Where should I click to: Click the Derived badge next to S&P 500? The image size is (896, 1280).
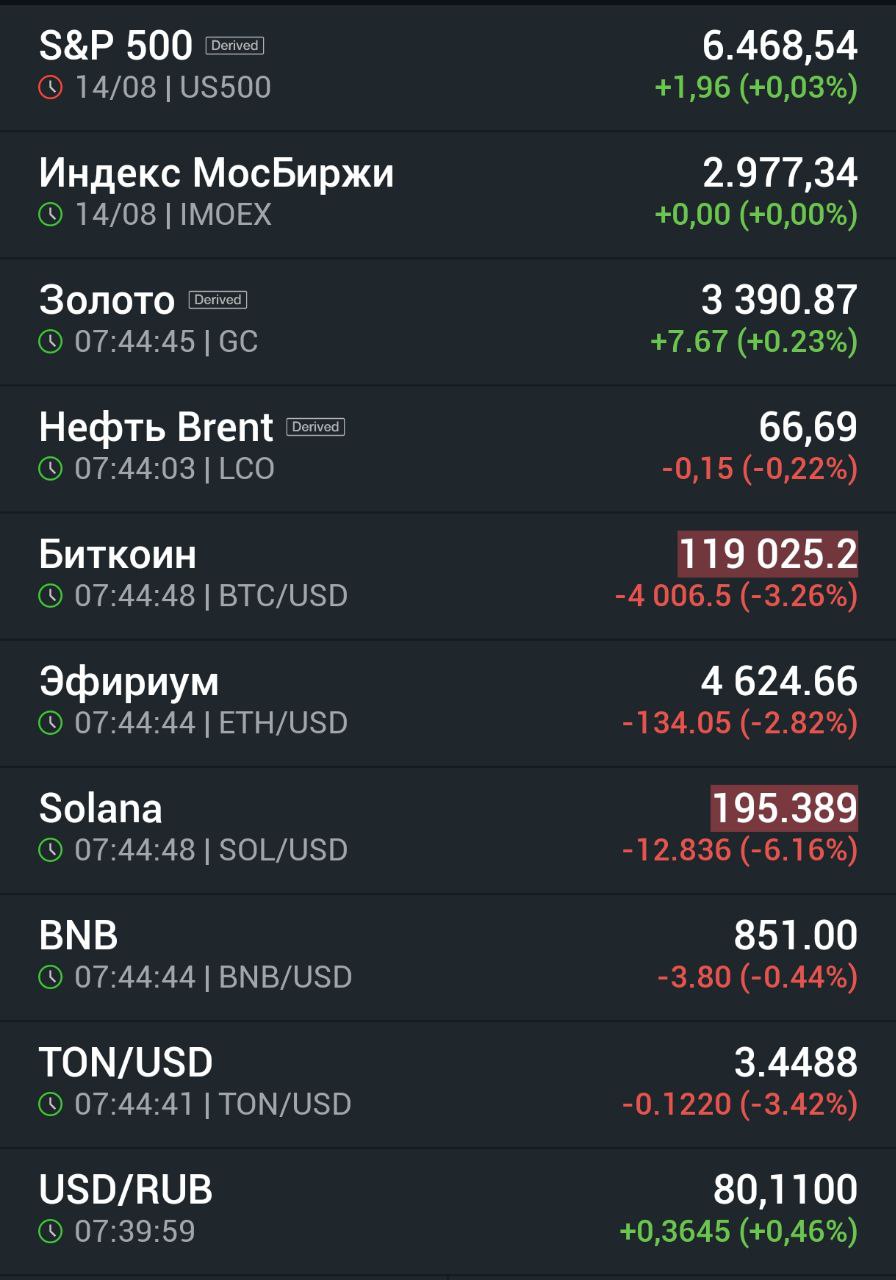pyautogui.click(x=235, y=46)
